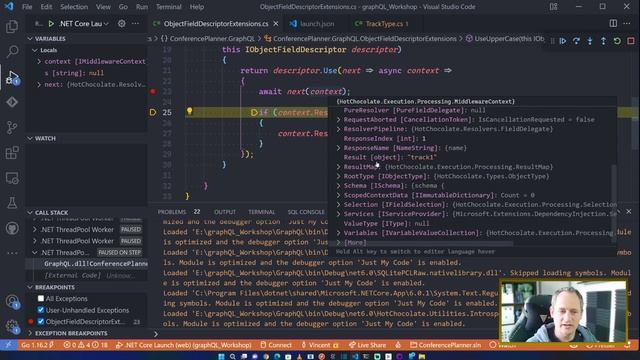Screen dimensions: 640x360
Task: Open the Explorer view in activity bar
Action: point(12,27)
